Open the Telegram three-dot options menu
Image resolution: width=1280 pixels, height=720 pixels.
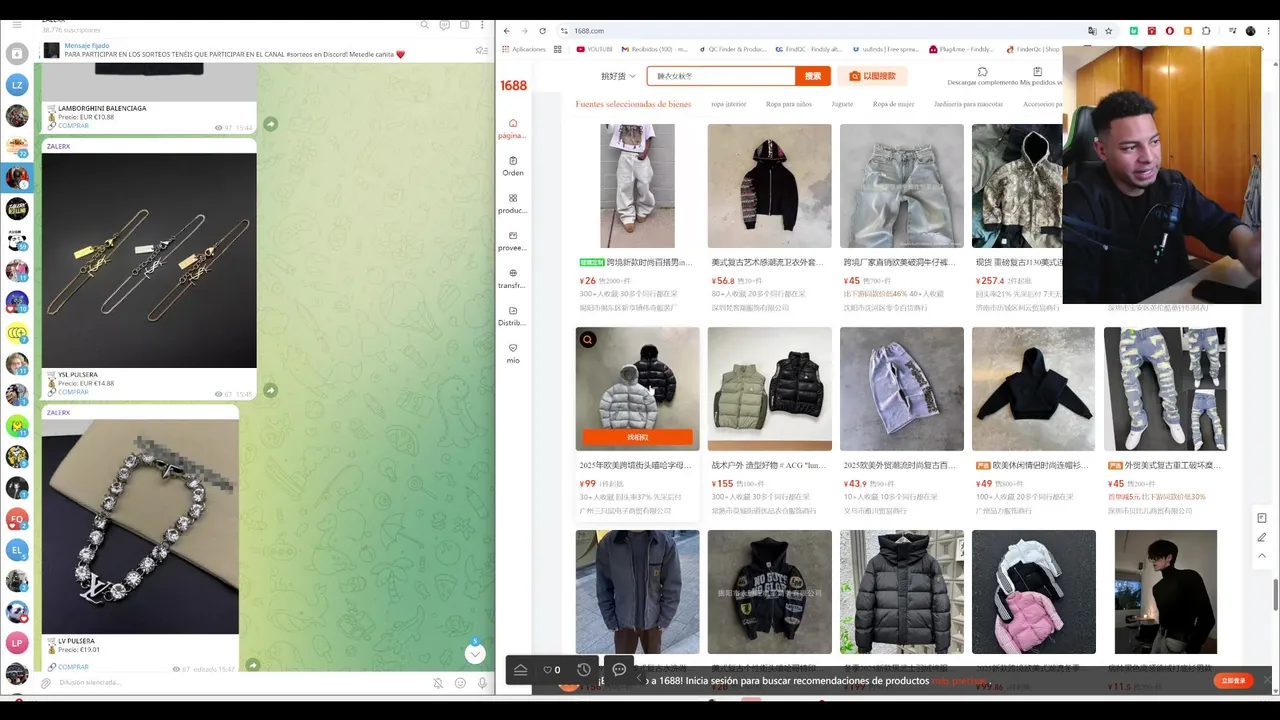point(482,25)
